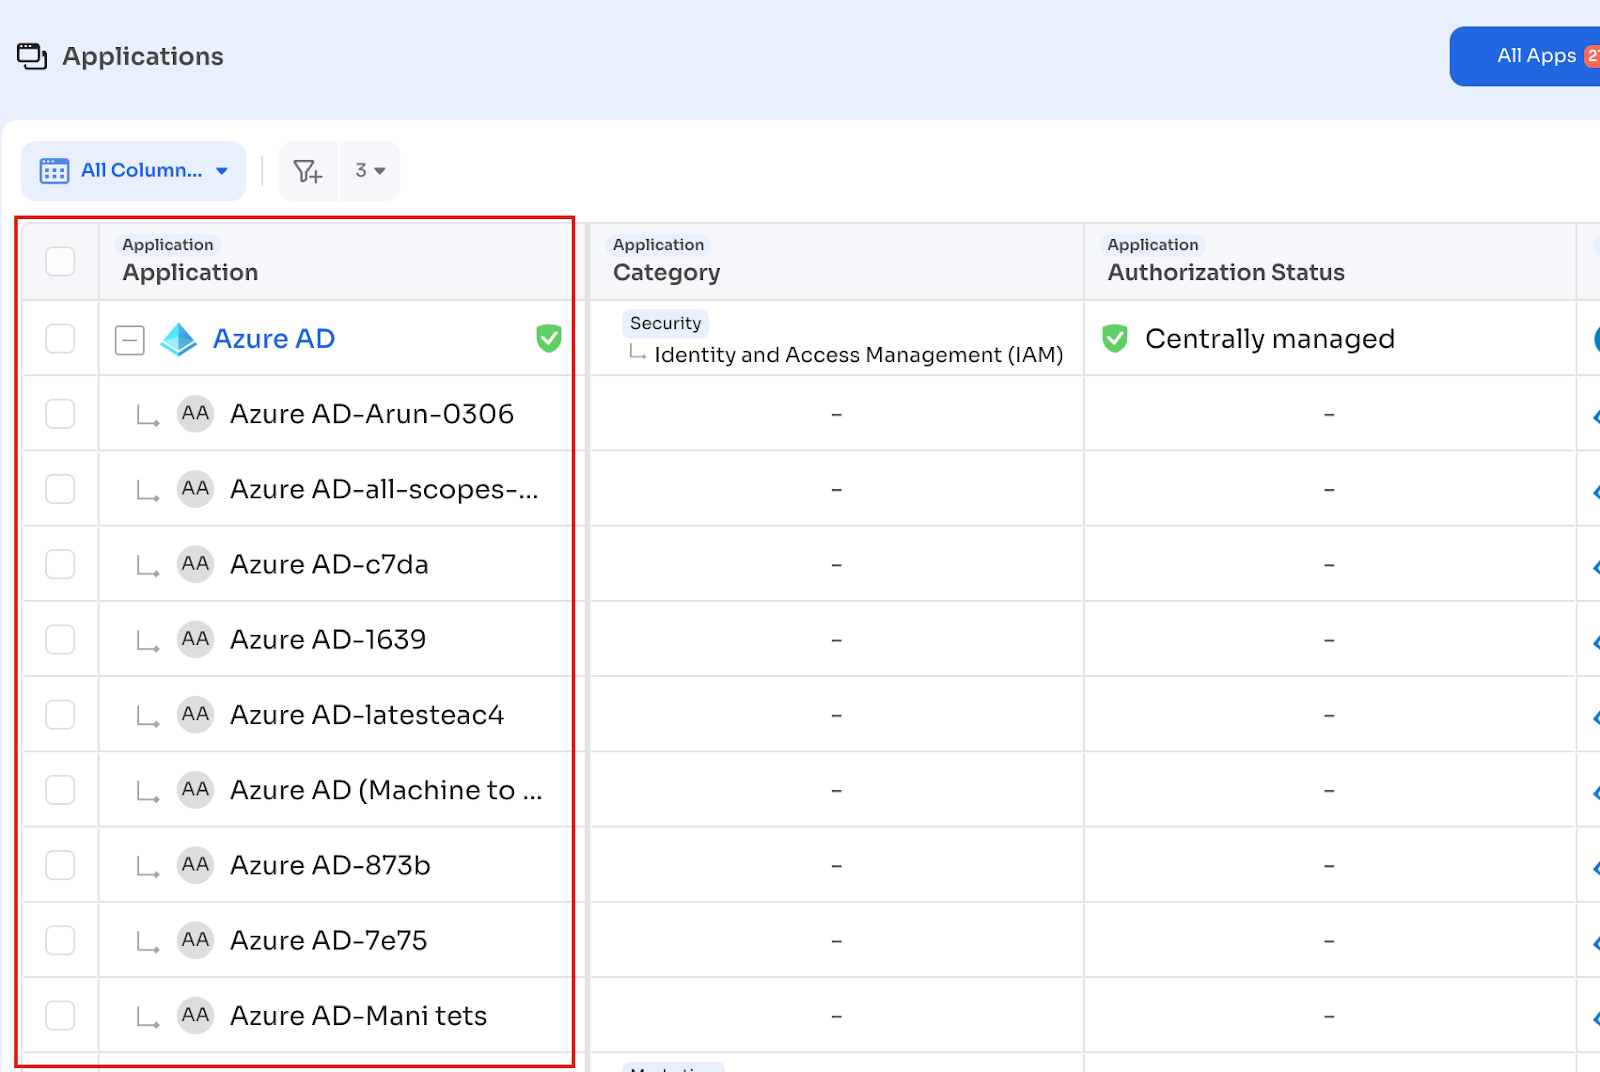The image size is (1600, 1072).
Task: Check the Azure AD-latesteac4 row checkbox
Action: [x=60, y=715]
